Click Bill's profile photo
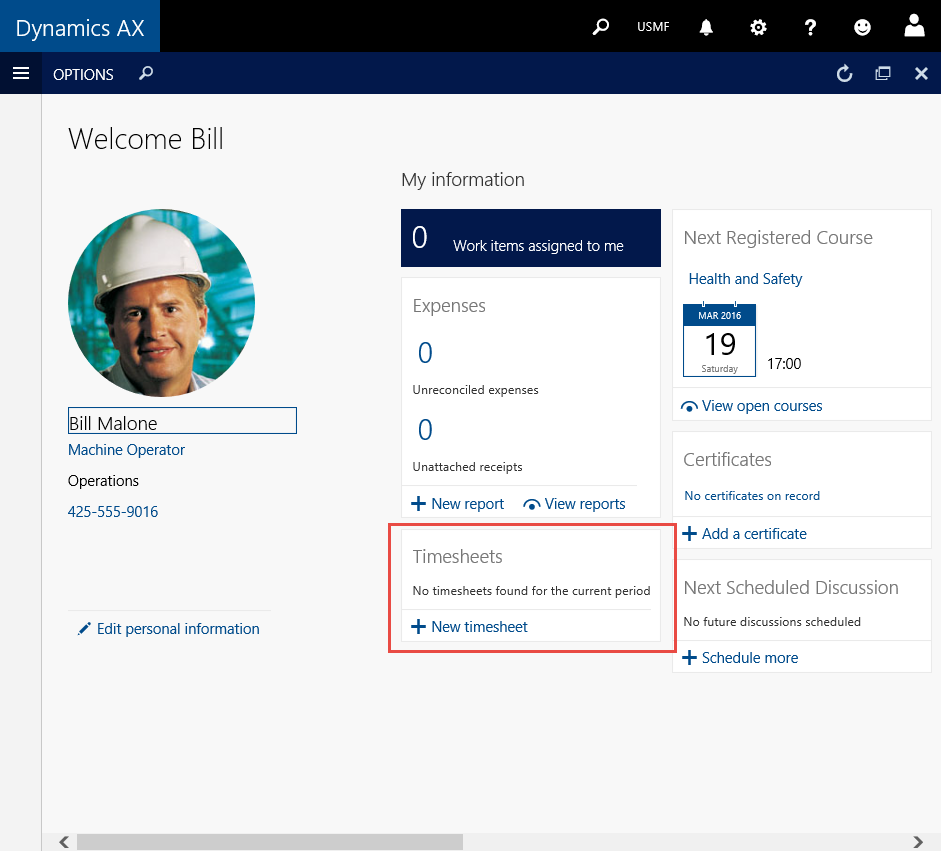This screenshot has width=941, height=851. 161,303
